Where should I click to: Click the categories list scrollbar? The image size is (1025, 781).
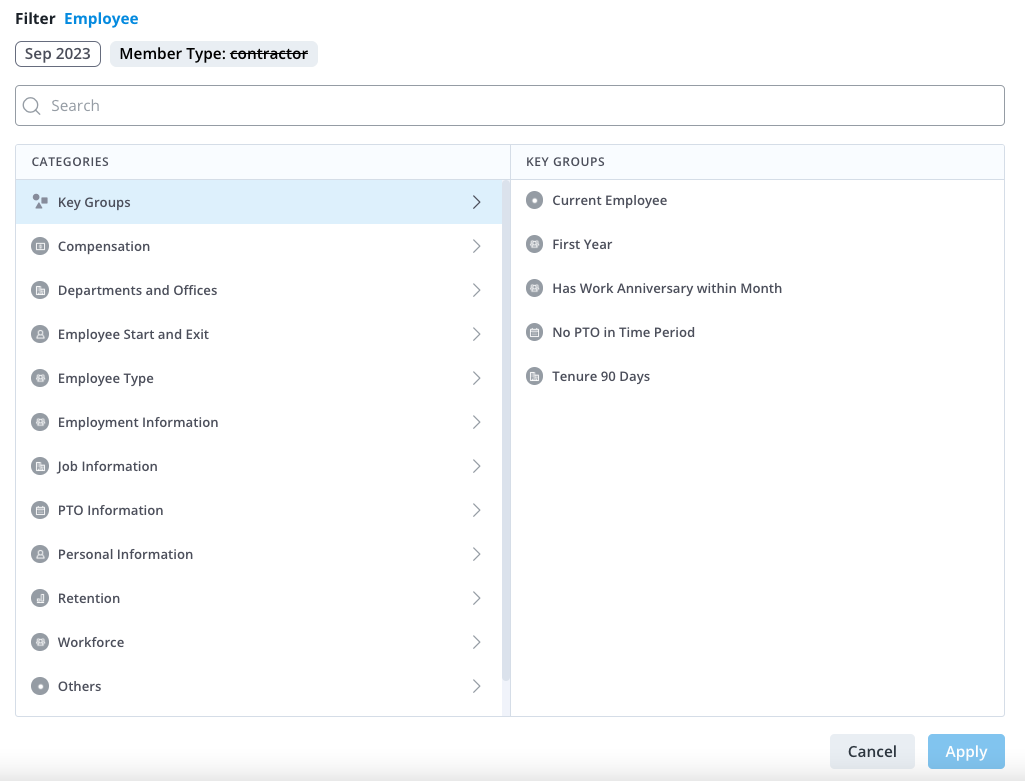(x=506, y=430)
